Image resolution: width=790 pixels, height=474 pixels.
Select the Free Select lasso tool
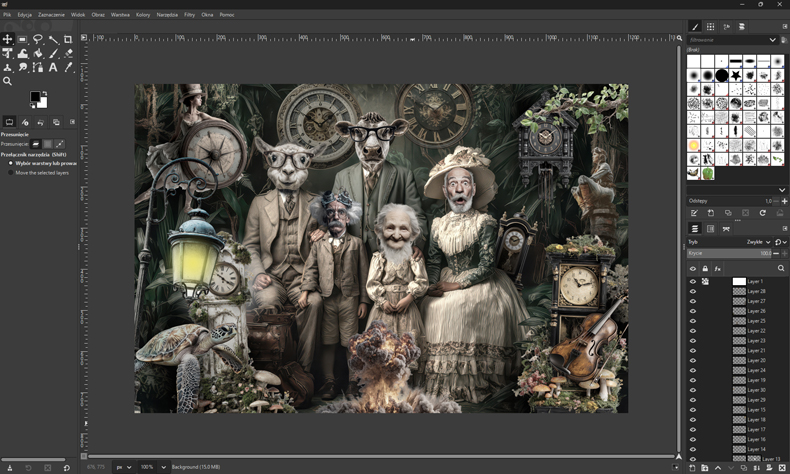38,39
